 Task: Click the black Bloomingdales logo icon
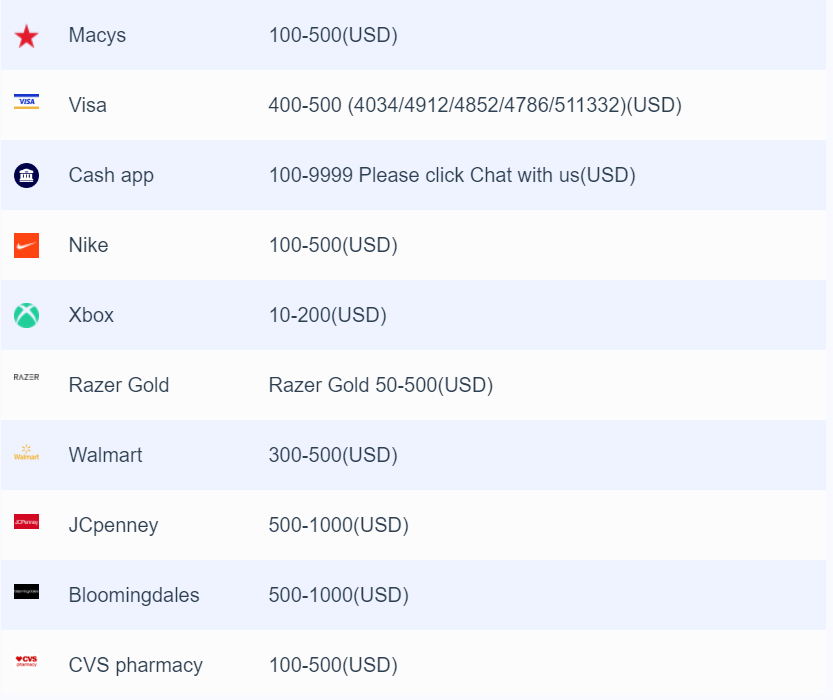26,592
